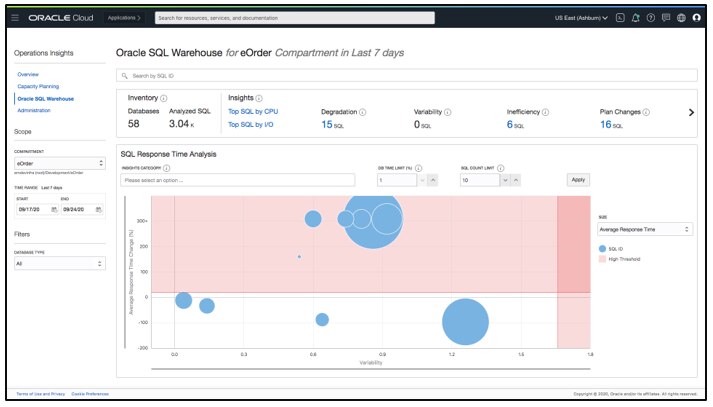Open the Top SQL by CPU link
The width and height of the screenshot is (713, 407).
pos(253,111)
